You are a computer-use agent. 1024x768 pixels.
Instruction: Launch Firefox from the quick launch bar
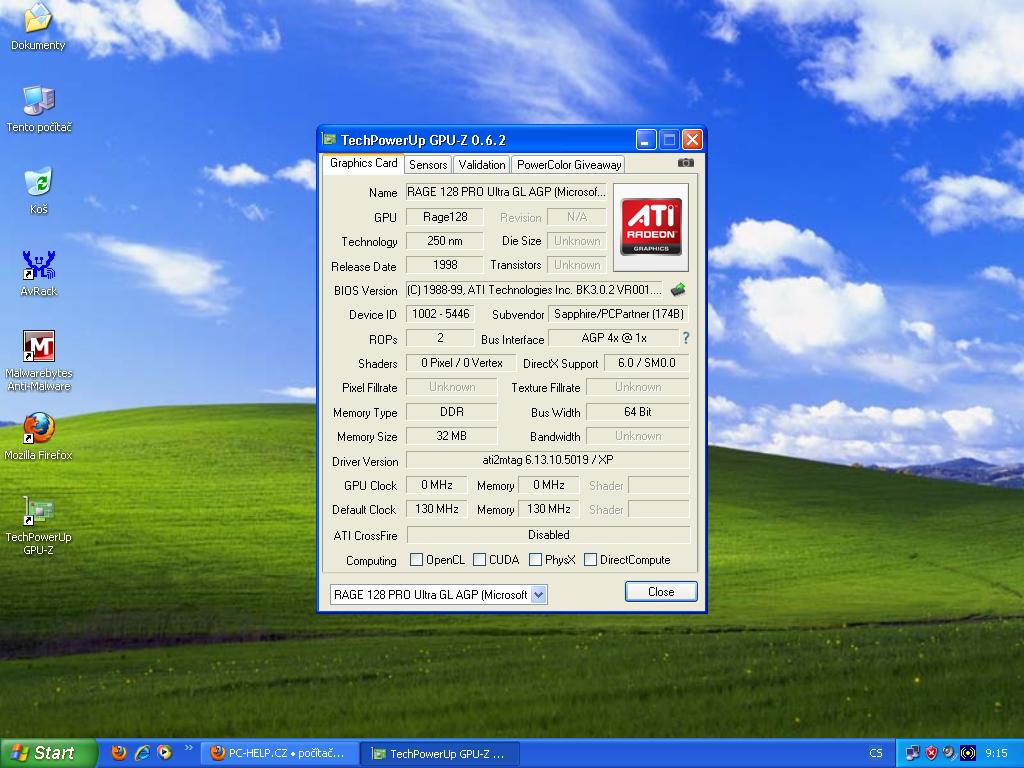119,753
